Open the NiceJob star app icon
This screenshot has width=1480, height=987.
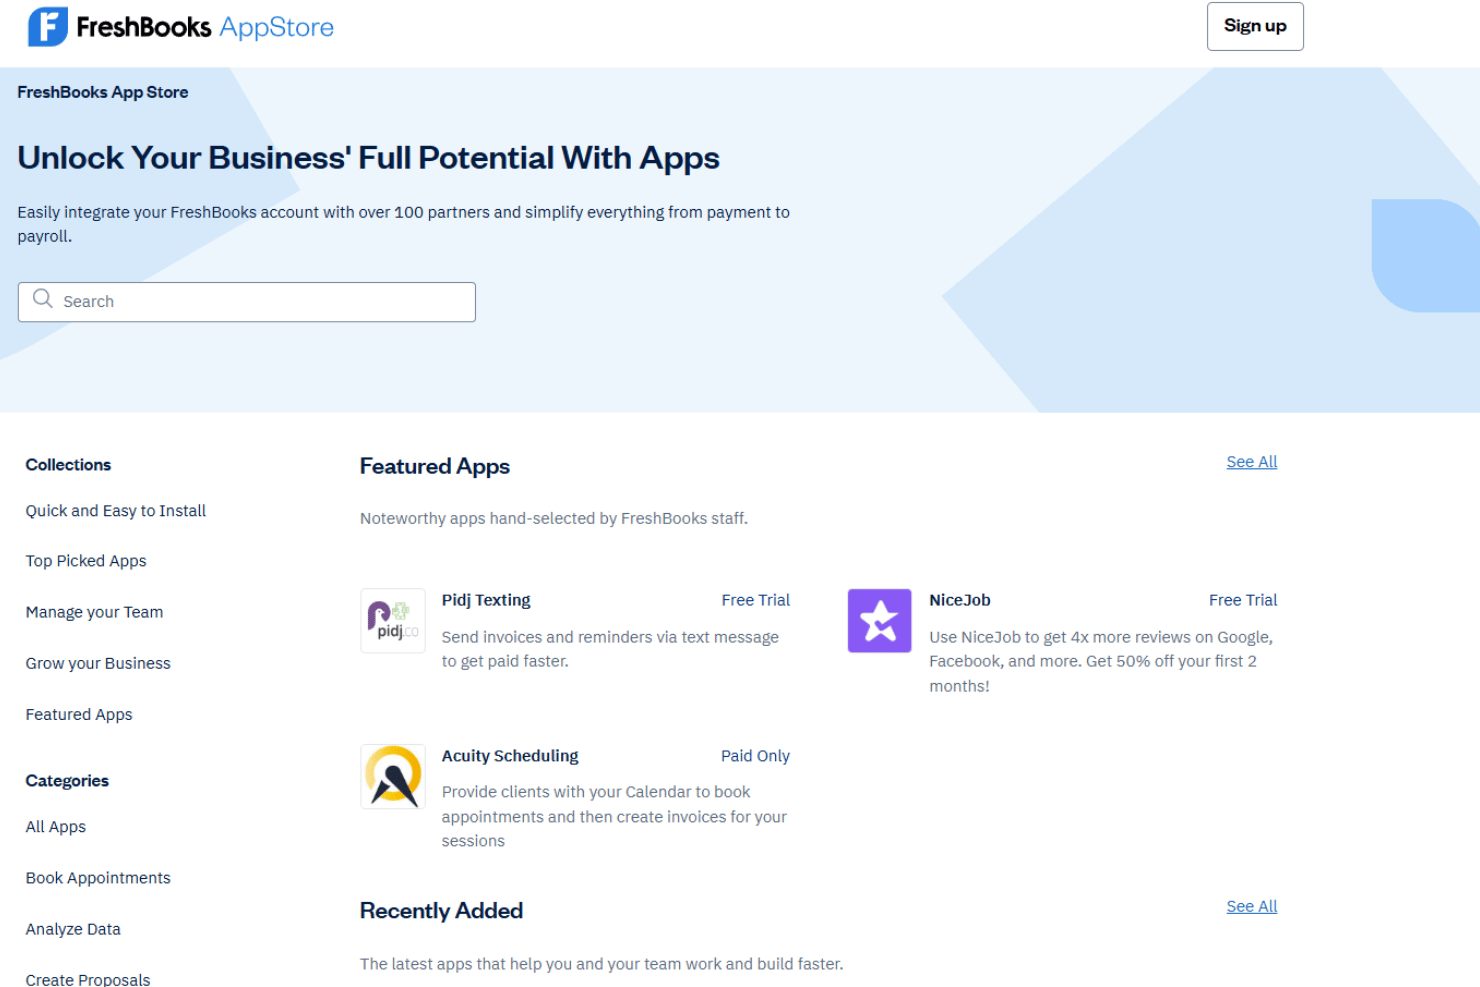tap(880, 621)
